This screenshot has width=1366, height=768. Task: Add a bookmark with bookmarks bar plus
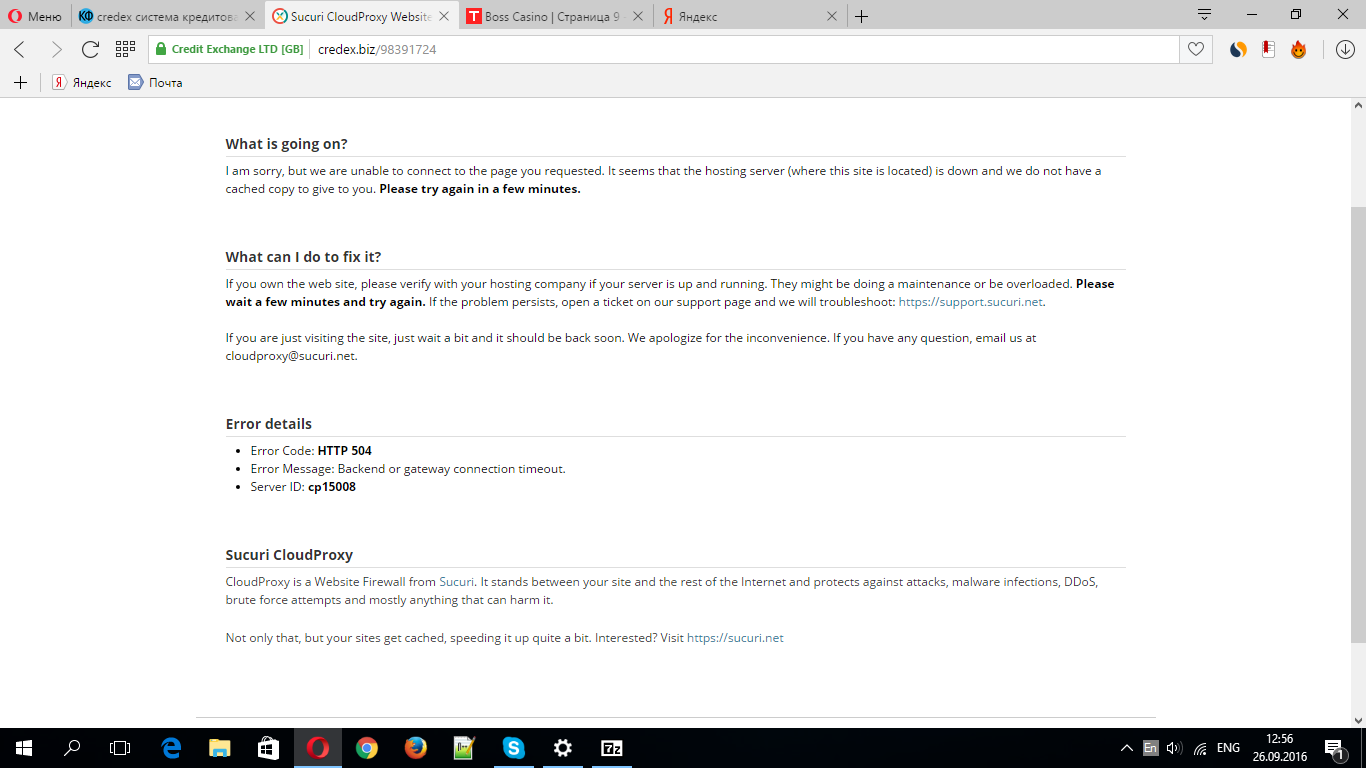20,82
